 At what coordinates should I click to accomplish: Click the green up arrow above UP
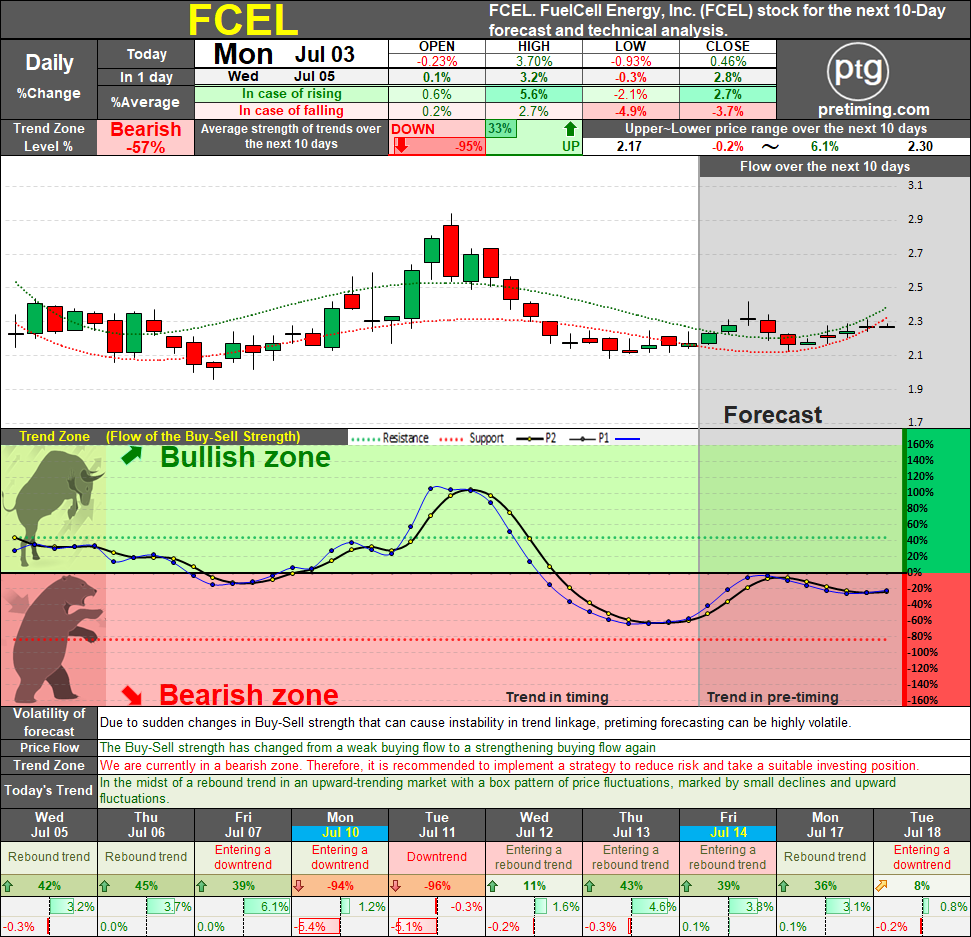coord(570,129)
